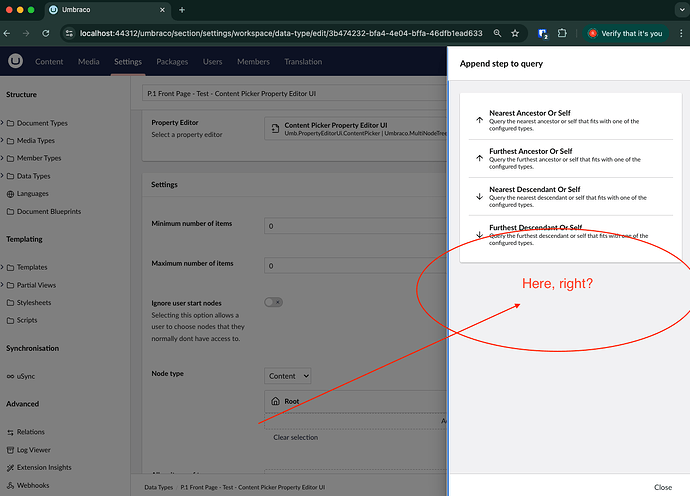Click the Umbraco logo icon
Screen dimensions: 690x496
pos(15,61)
